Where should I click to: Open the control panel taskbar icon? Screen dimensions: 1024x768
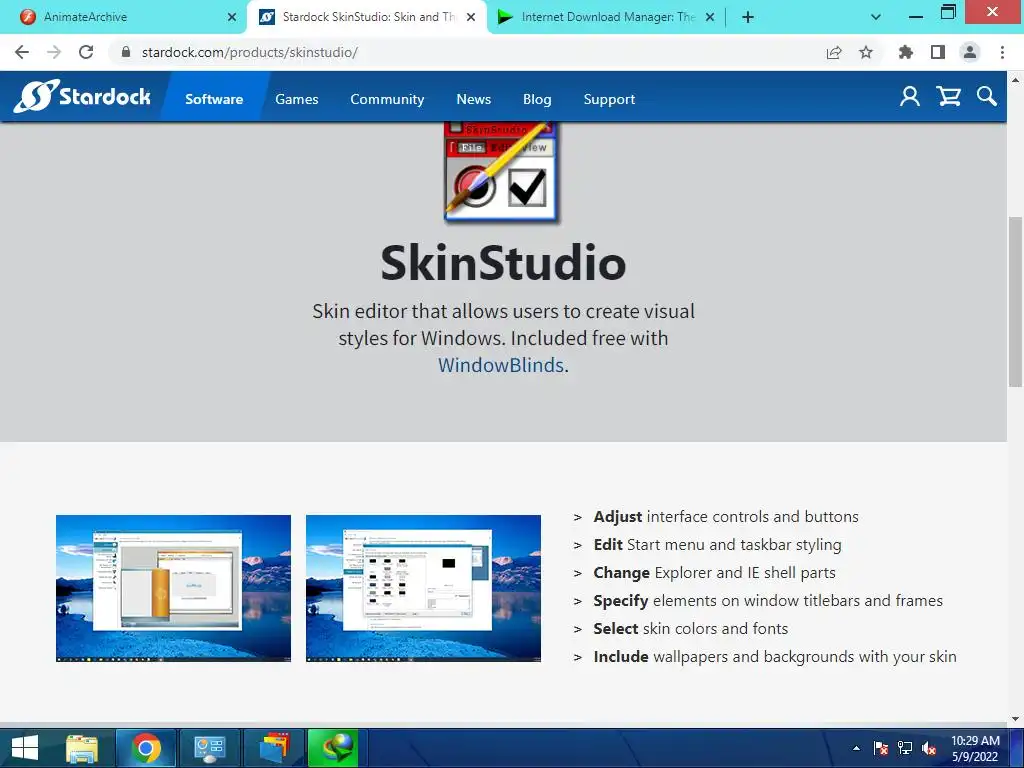210,748
